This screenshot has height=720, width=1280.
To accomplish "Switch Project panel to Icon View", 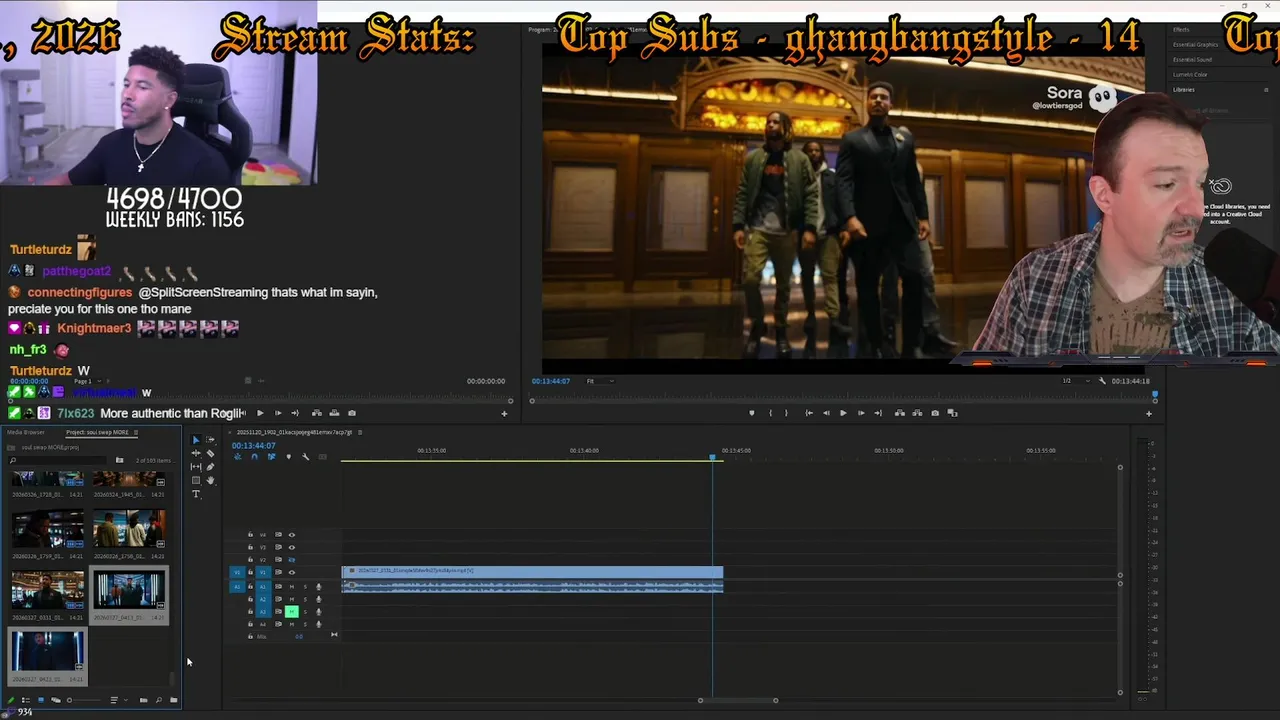I will pyautogui.click(x=41, y=700).
